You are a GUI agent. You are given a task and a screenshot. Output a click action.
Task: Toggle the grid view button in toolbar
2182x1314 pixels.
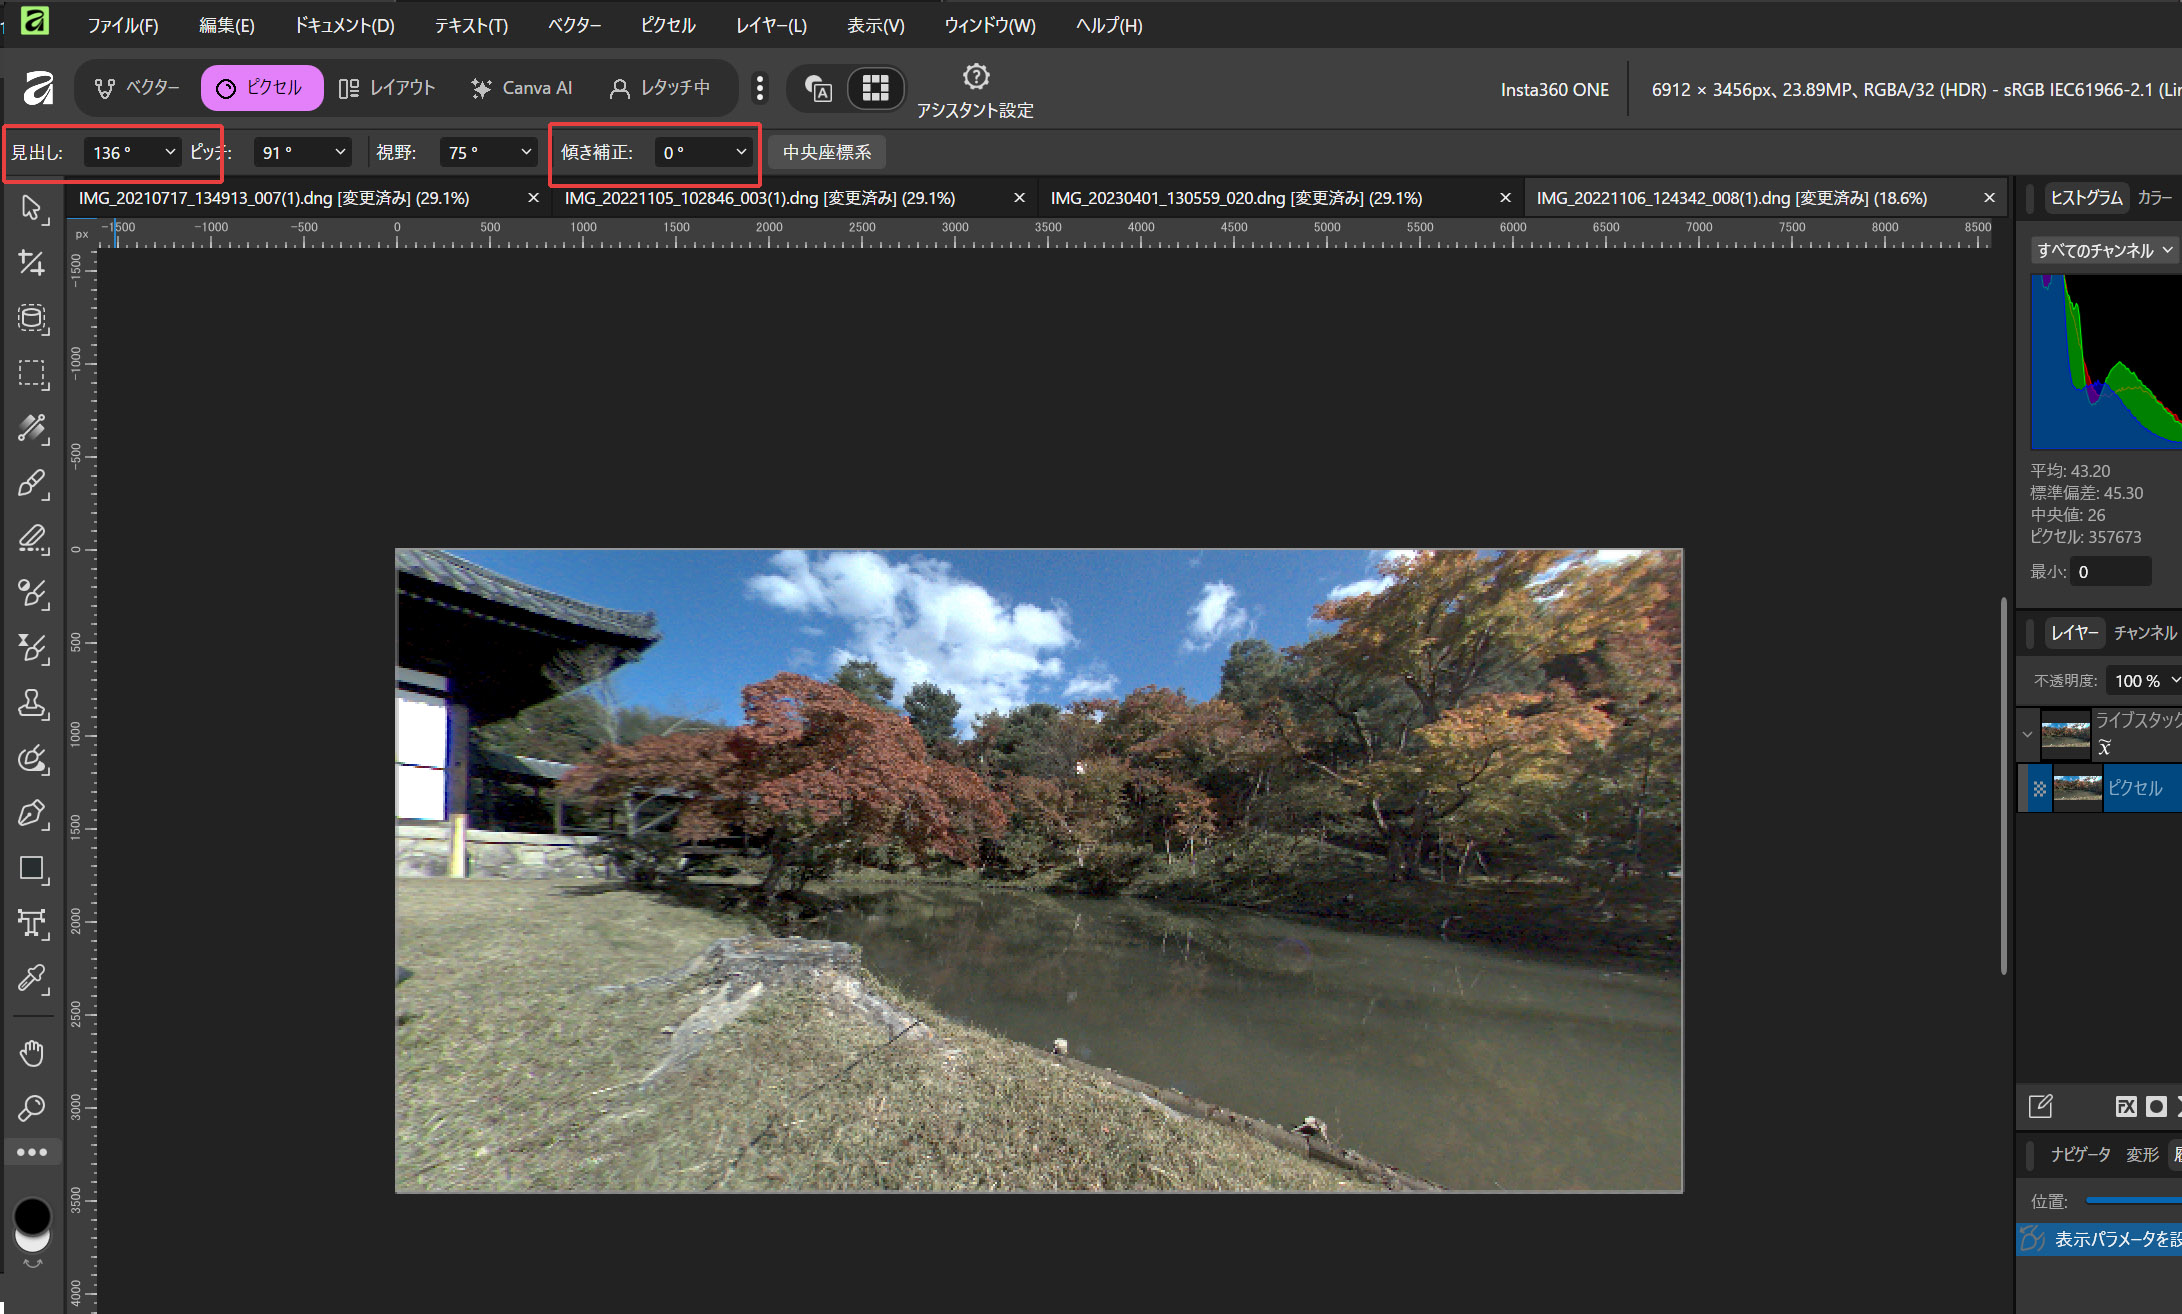click(875, 89)
